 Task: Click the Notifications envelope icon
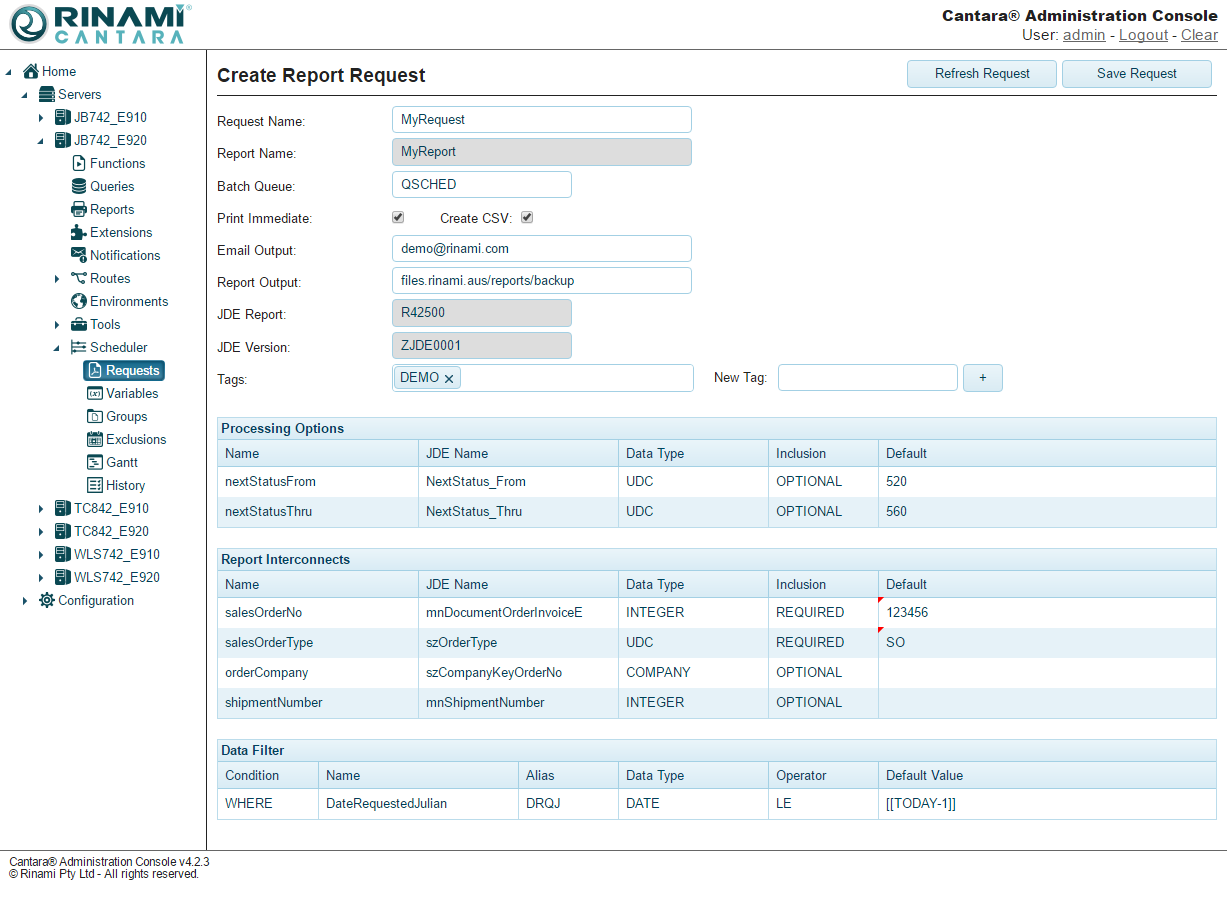(x=79, y=255)
